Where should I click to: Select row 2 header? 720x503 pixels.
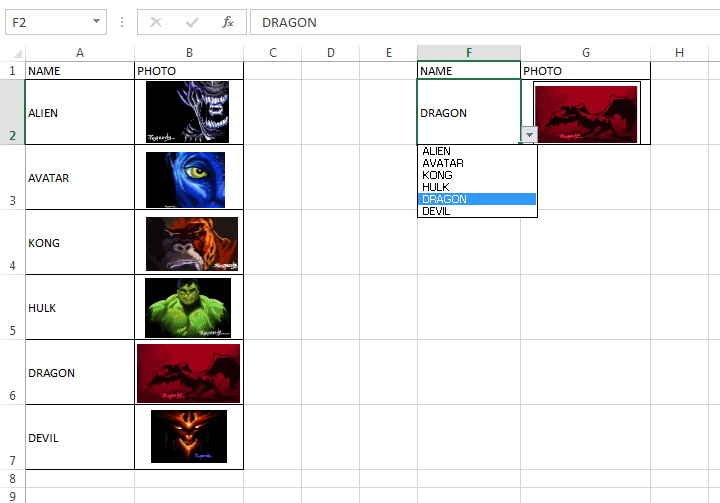[x=12, y=112]
